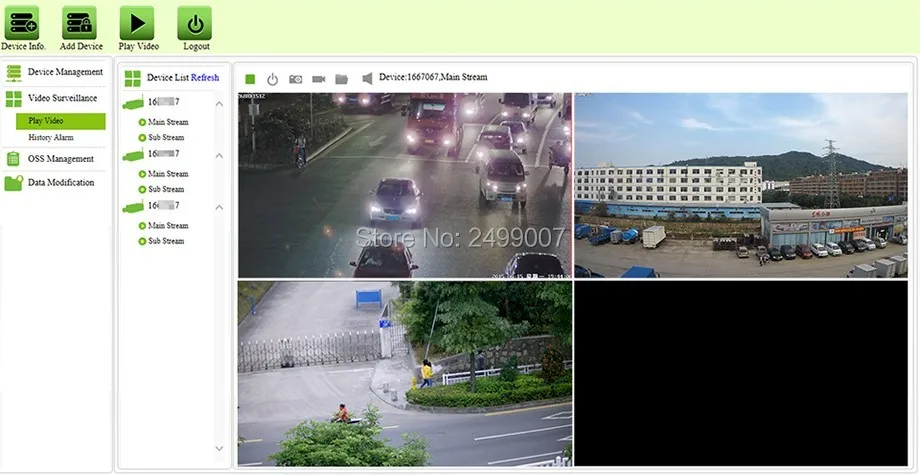
Task: Click the second device camera icon
Action: pos(133,155)
